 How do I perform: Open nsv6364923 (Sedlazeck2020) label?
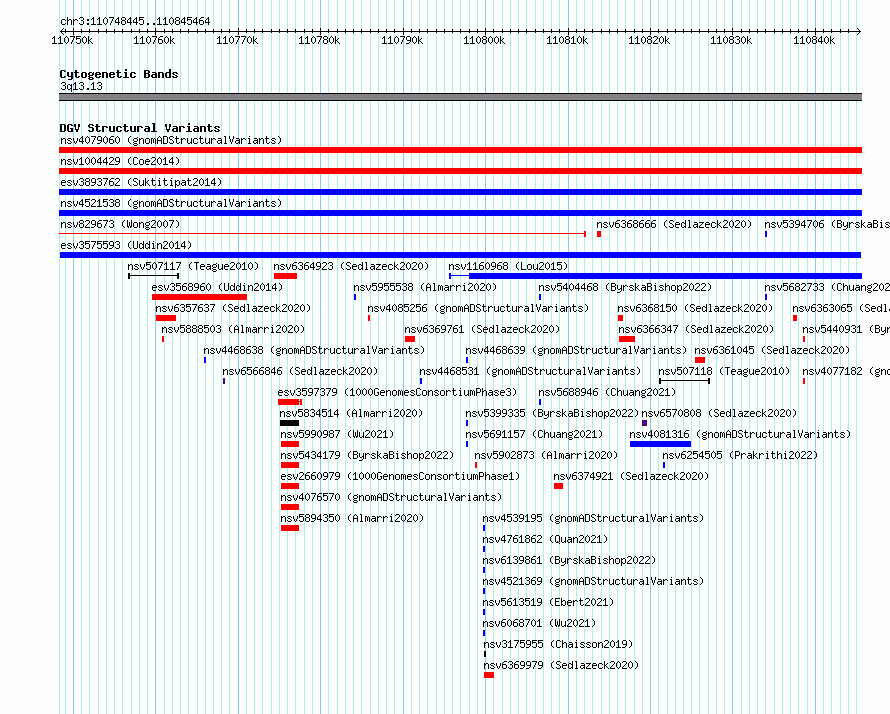(x=351, y=266)
